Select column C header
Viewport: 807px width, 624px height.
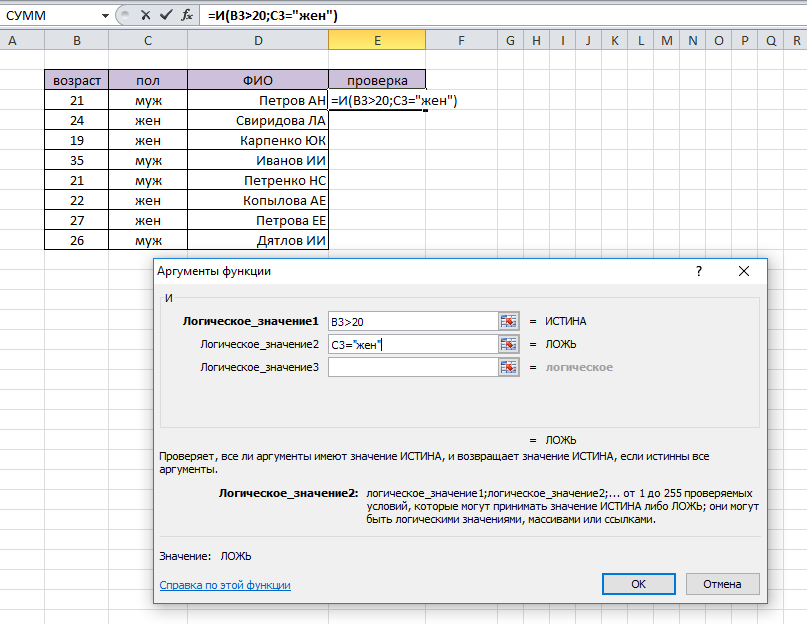click(x=148, y=40)
